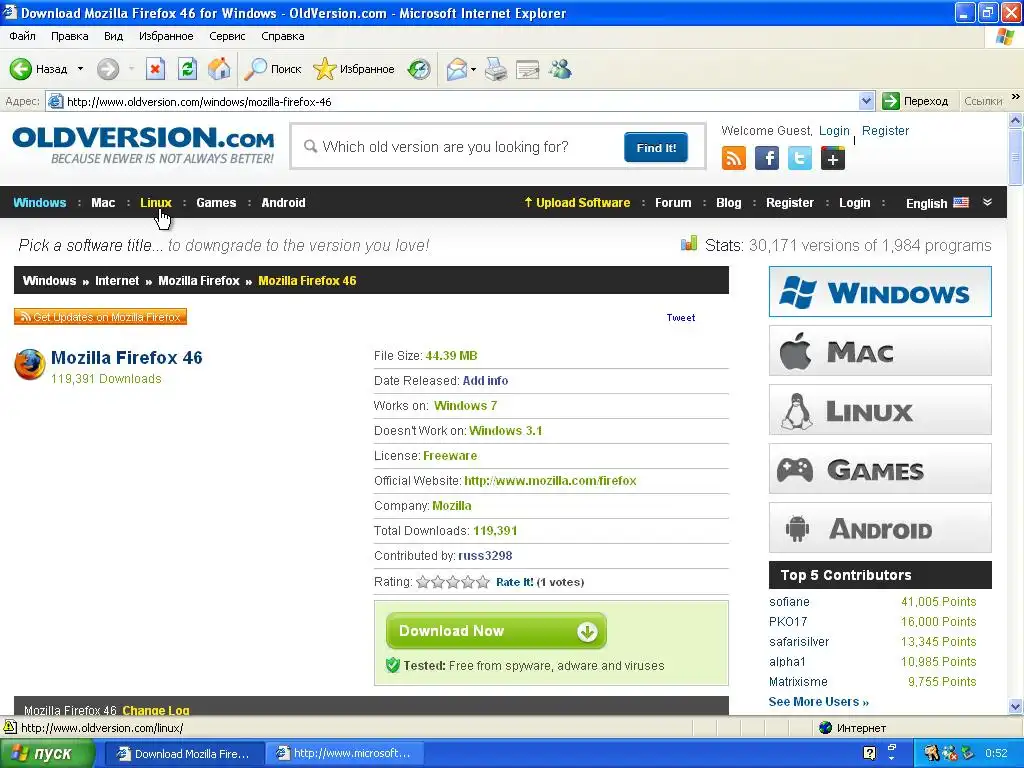1024x768 pixels.
Task: Open the Вид menu
Action: coord(114,36)
